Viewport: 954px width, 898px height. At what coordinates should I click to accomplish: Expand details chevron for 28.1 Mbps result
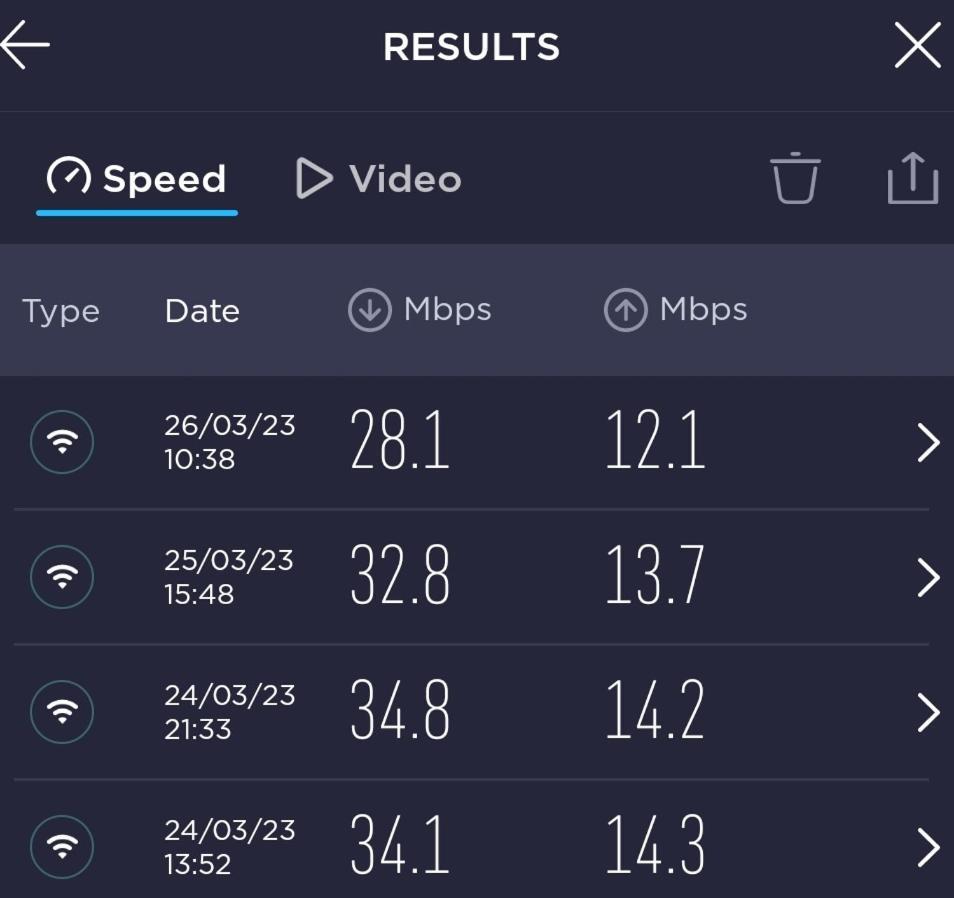[928, 442]
